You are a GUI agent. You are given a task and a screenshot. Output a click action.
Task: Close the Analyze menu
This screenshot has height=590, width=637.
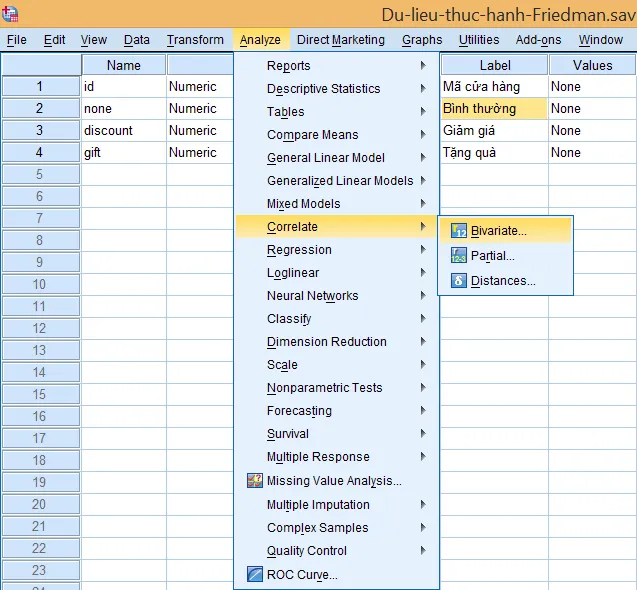point(260,40)
